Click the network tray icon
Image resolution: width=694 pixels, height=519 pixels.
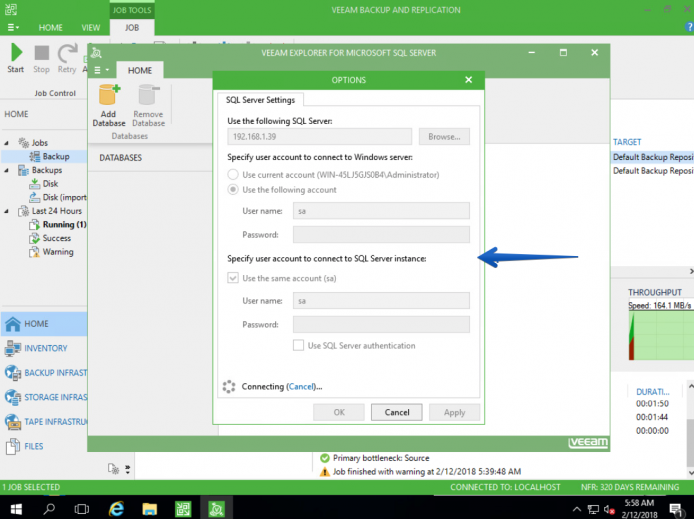pos(593,509)
